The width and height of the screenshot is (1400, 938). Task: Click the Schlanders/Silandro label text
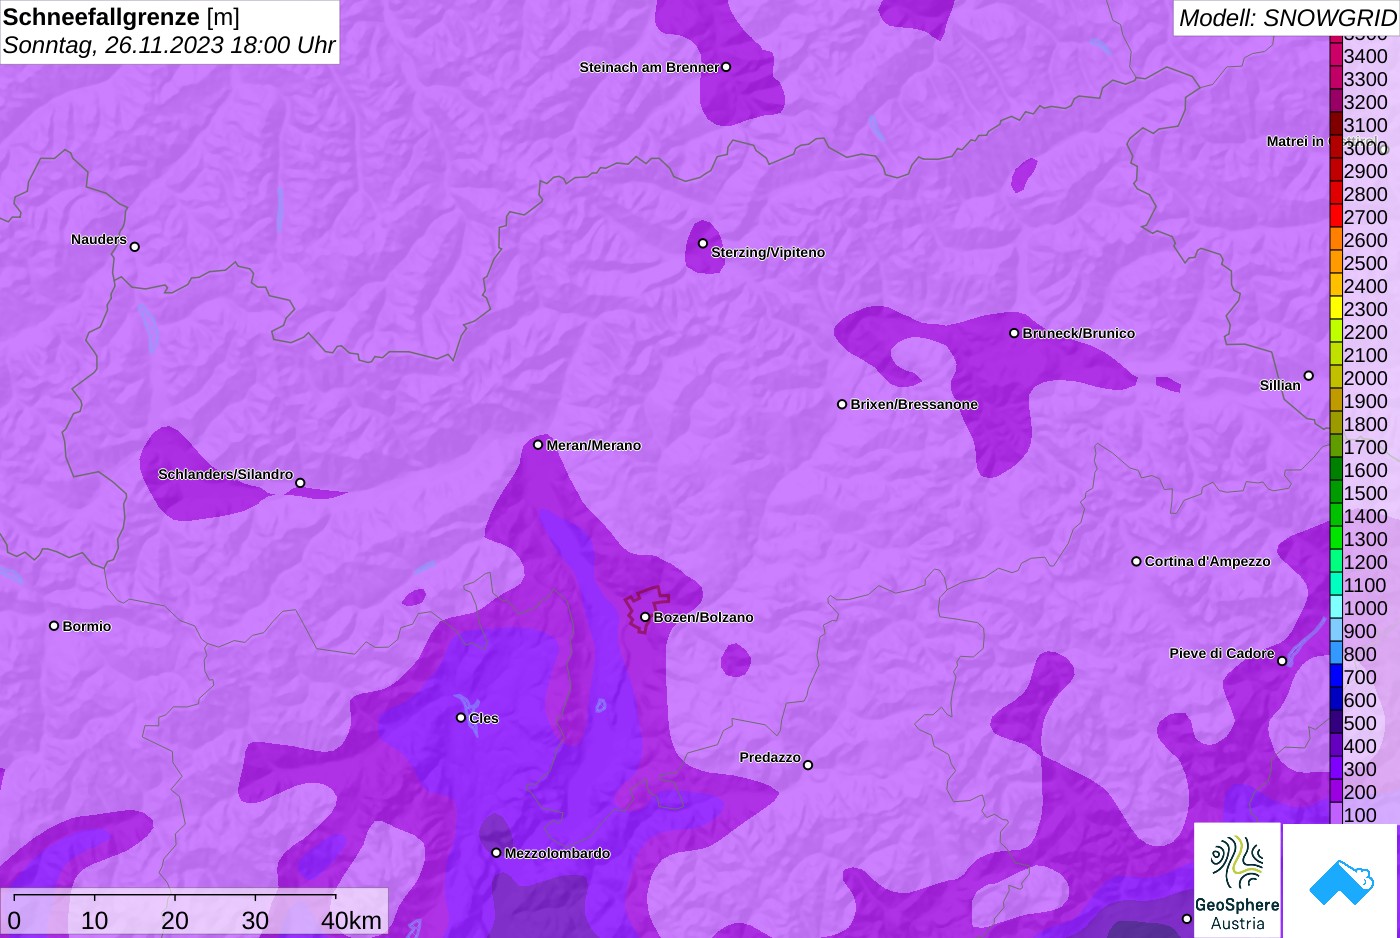(226, 474)
